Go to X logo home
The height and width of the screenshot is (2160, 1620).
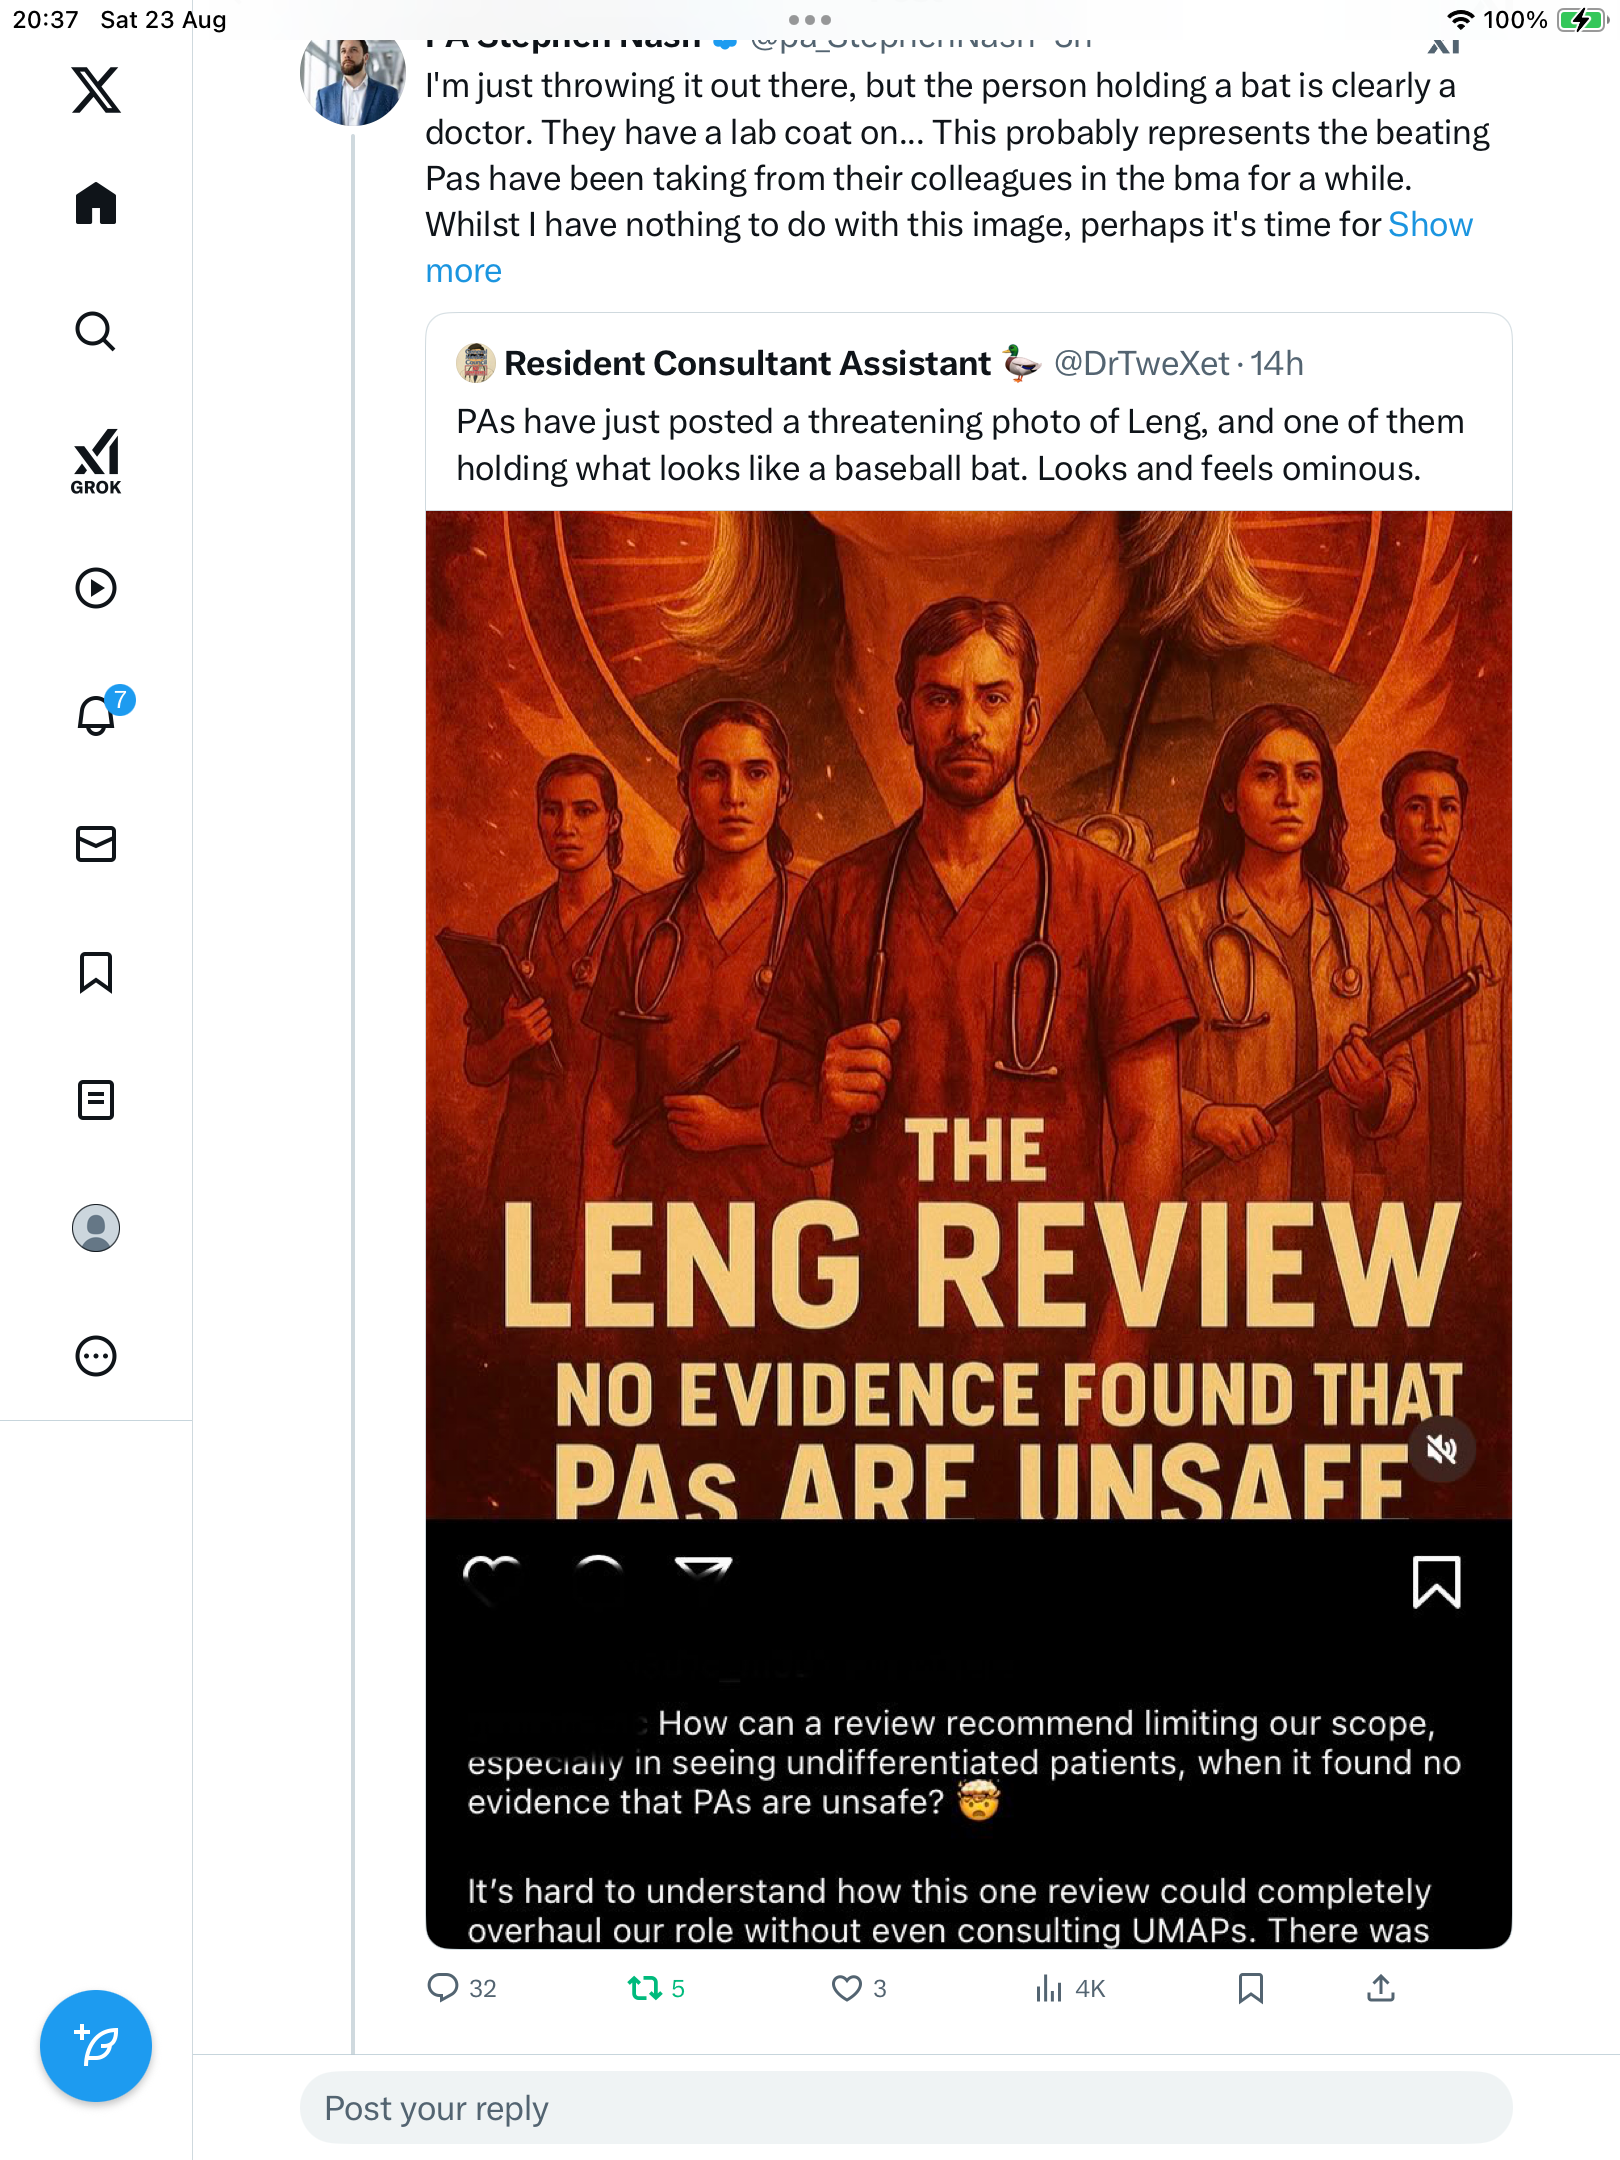click(x=96, y=90)
